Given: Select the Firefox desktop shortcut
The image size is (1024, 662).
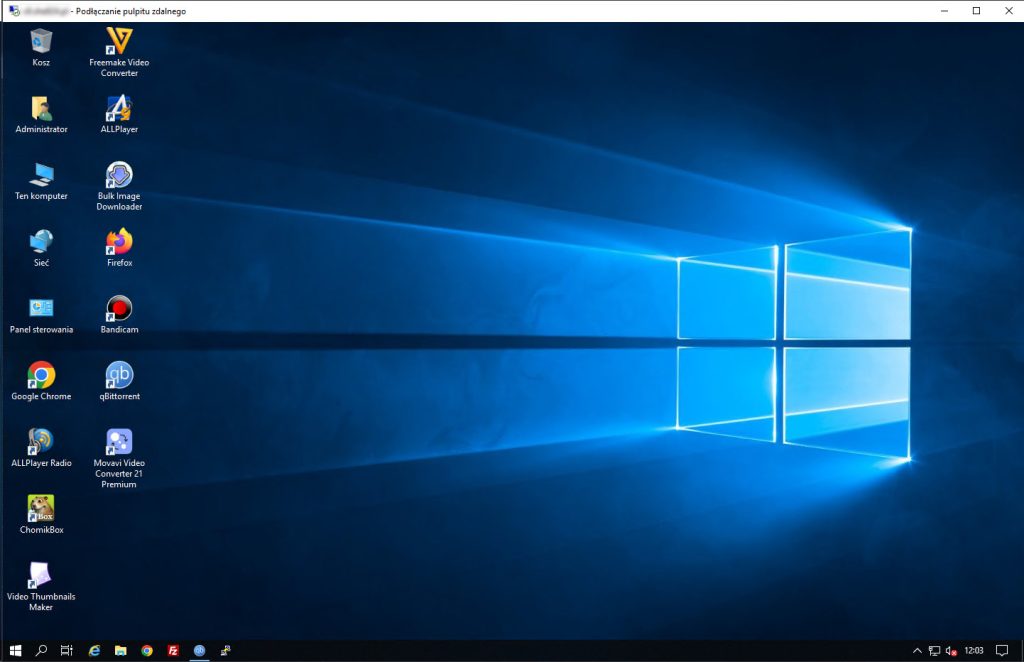Looking at the screenshot, I should click(119, 242).
